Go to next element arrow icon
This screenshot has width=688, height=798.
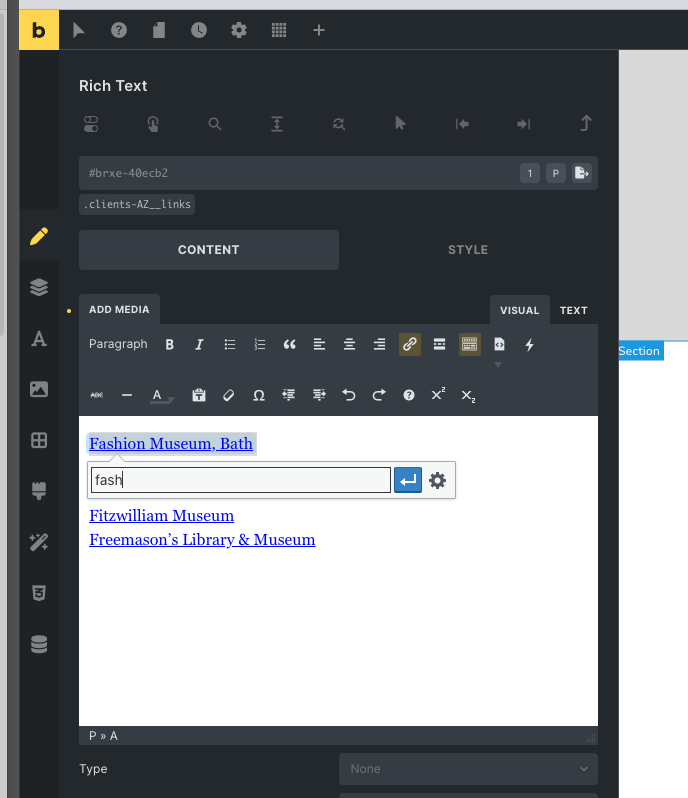[524, 124]
